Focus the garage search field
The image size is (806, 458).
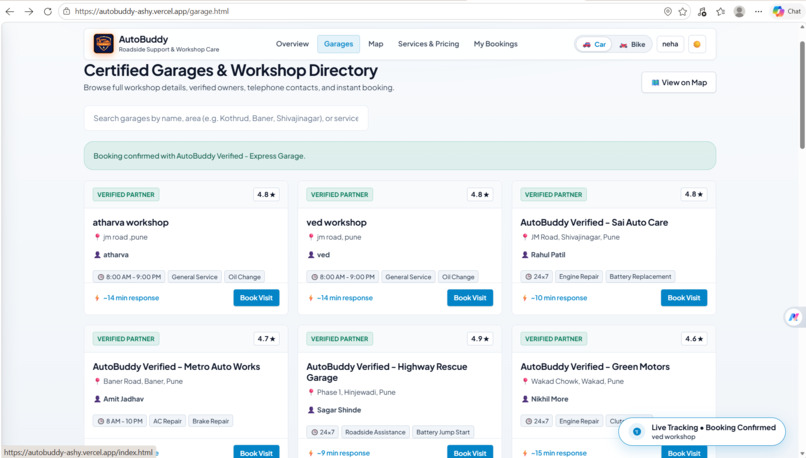226,118
